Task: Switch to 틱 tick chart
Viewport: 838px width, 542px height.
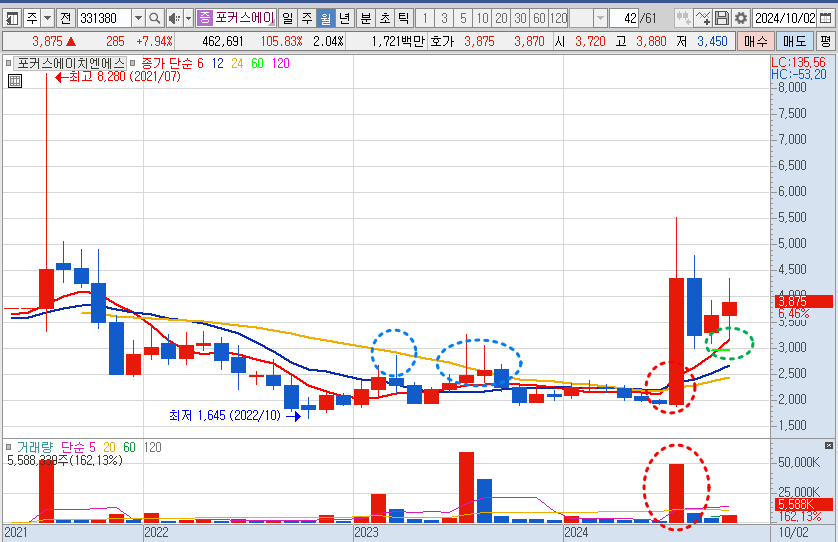Action: [404, 19]
